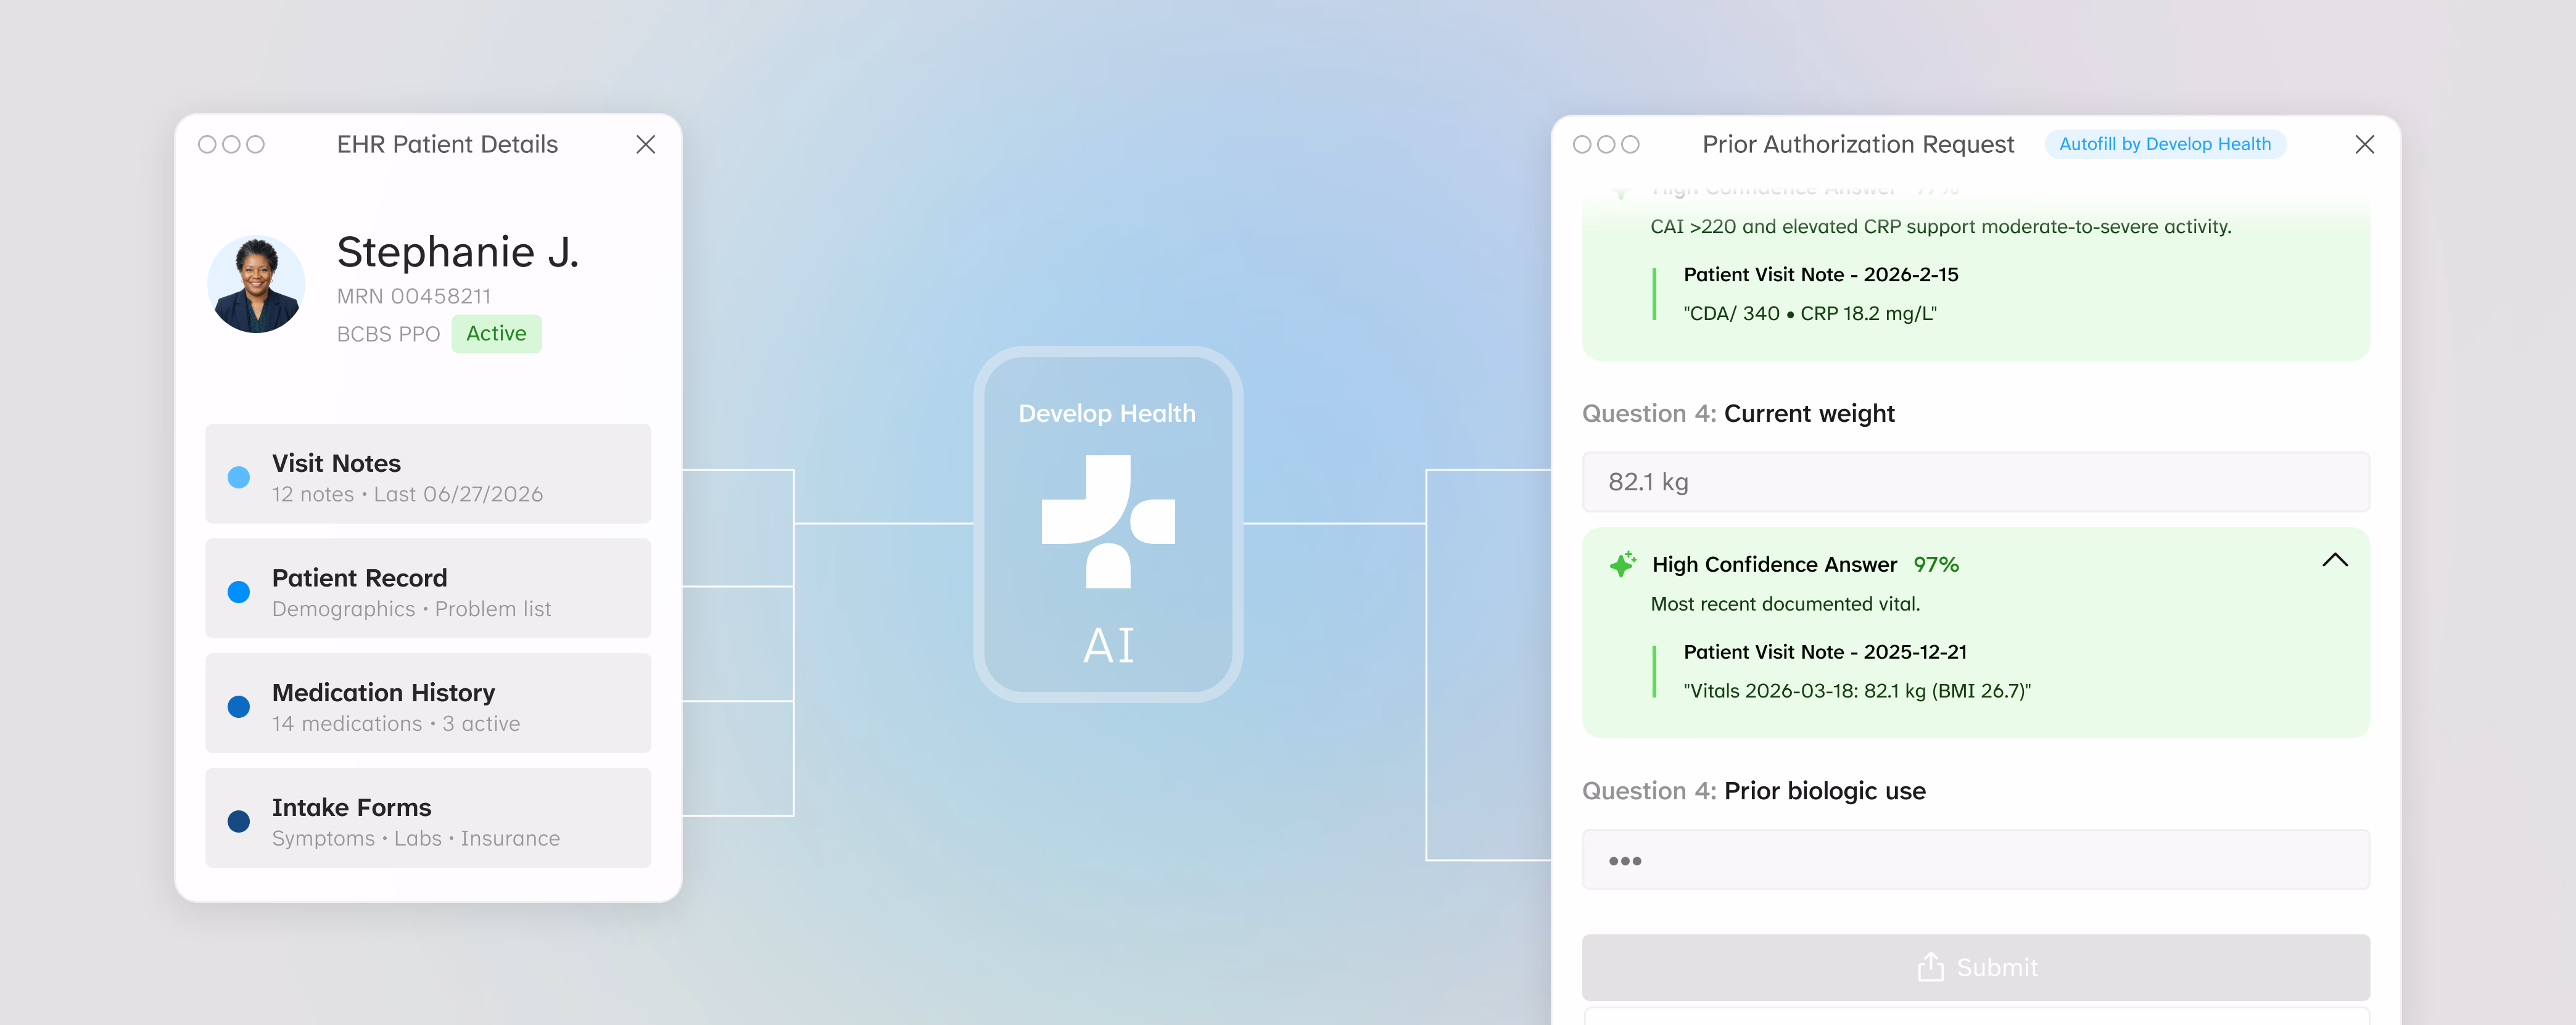Click the green sparkle icon beside High Confidence Answer

pos(1623,564)
